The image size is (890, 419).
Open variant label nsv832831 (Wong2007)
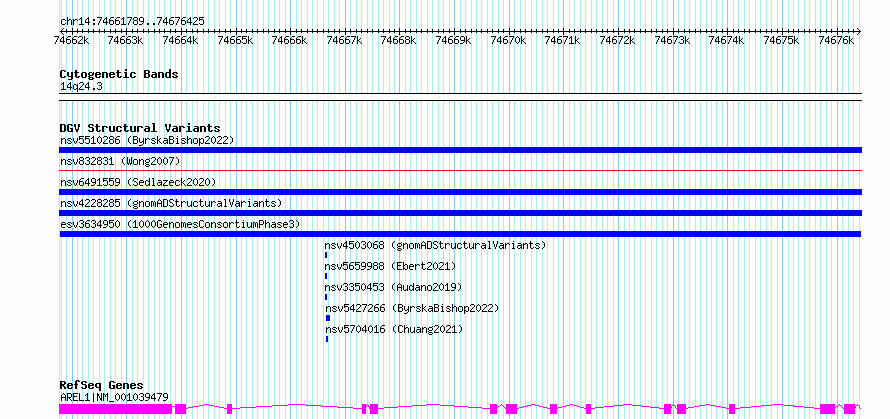120,161
